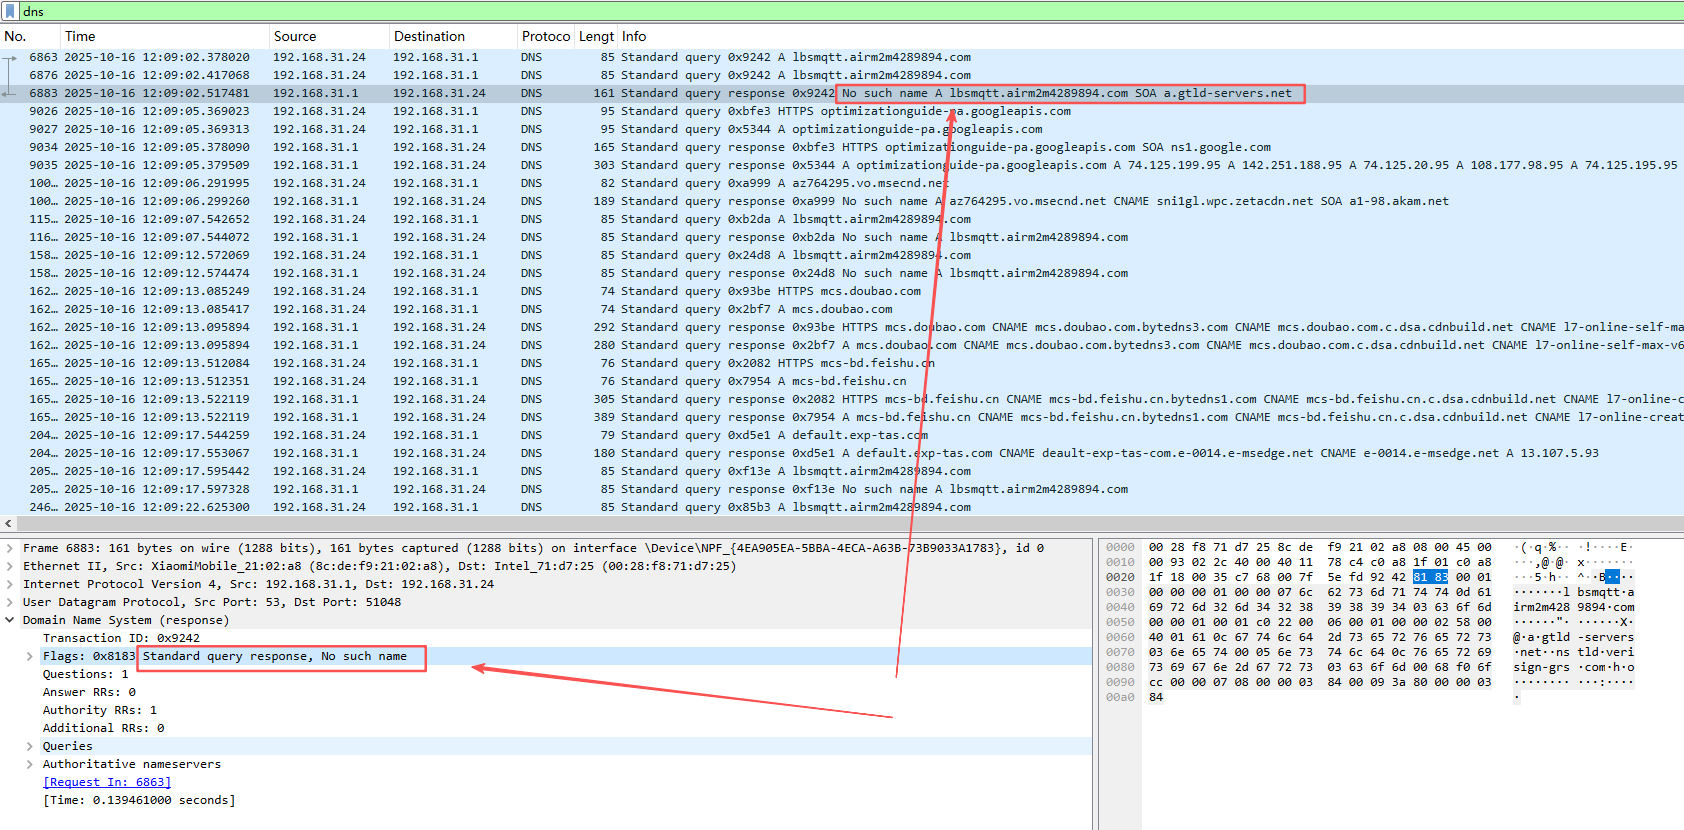Sort packets by the Time column
1684x830 pixels.
click(x=80, y=36)
